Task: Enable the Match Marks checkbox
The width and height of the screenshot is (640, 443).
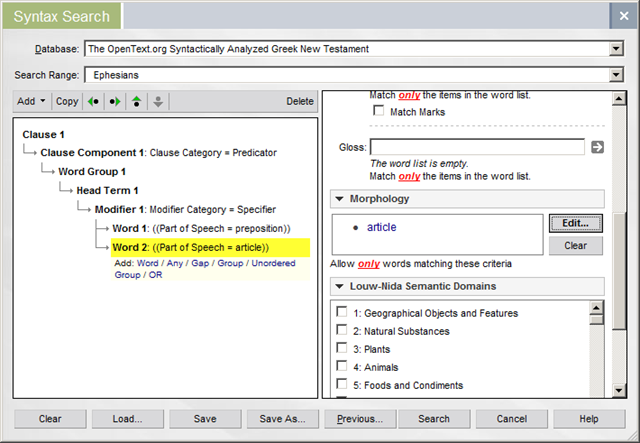Action: [379, 112]
